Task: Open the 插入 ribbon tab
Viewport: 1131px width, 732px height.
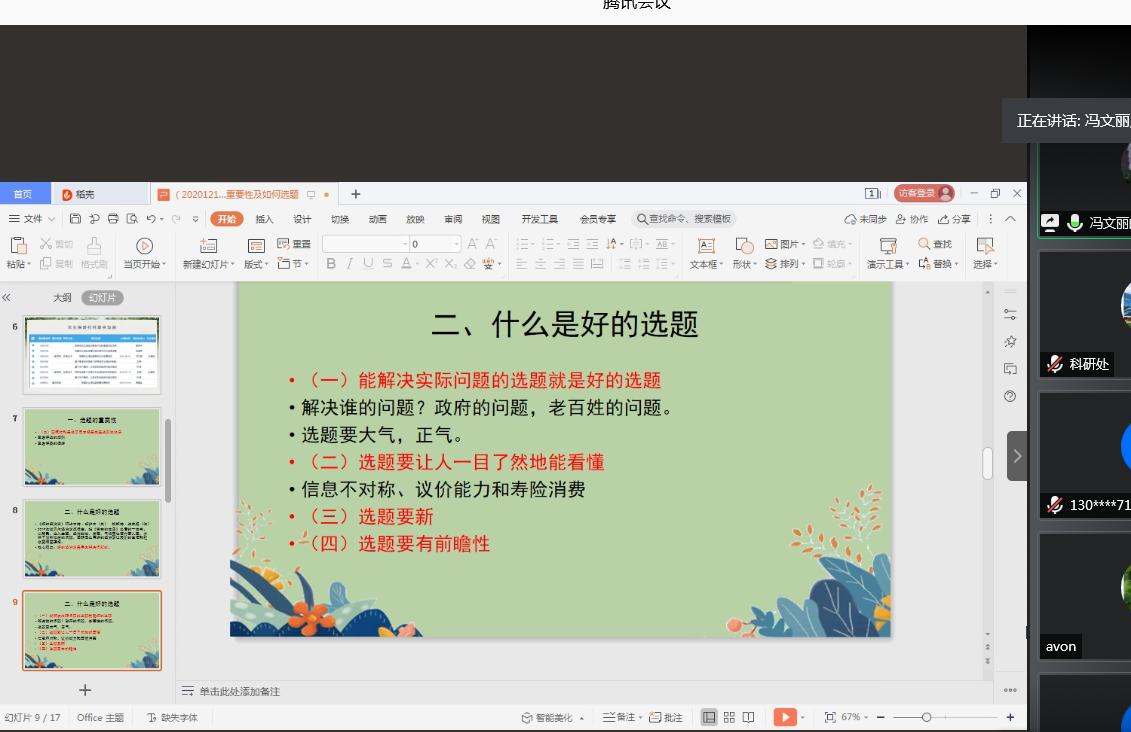Action: click(264, 219)
